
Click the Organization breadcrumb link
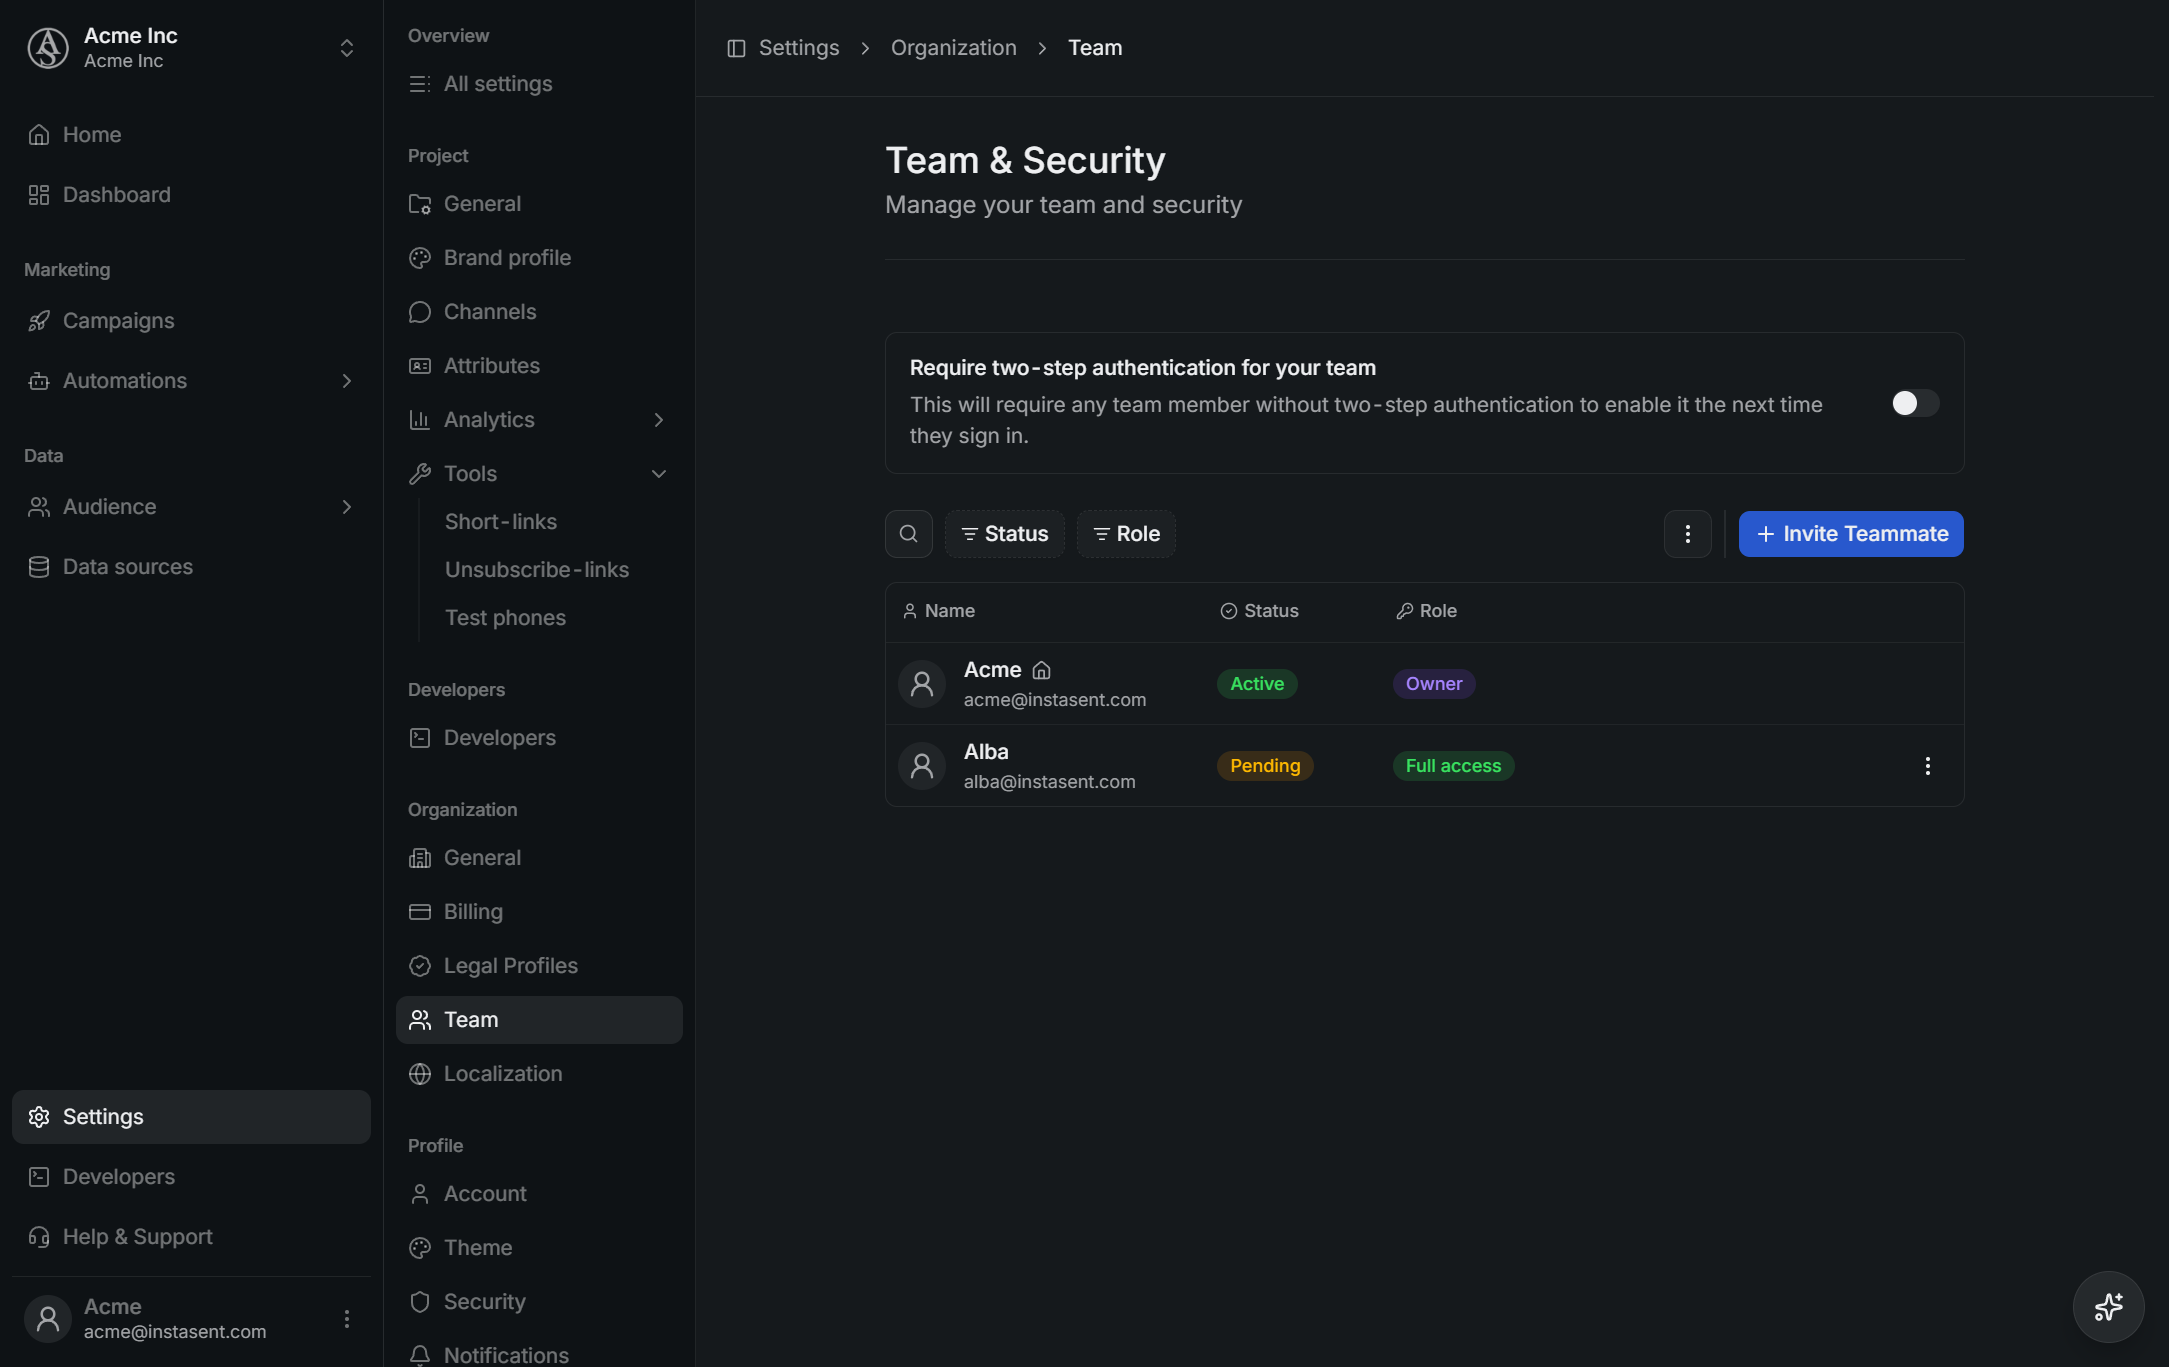953,48
